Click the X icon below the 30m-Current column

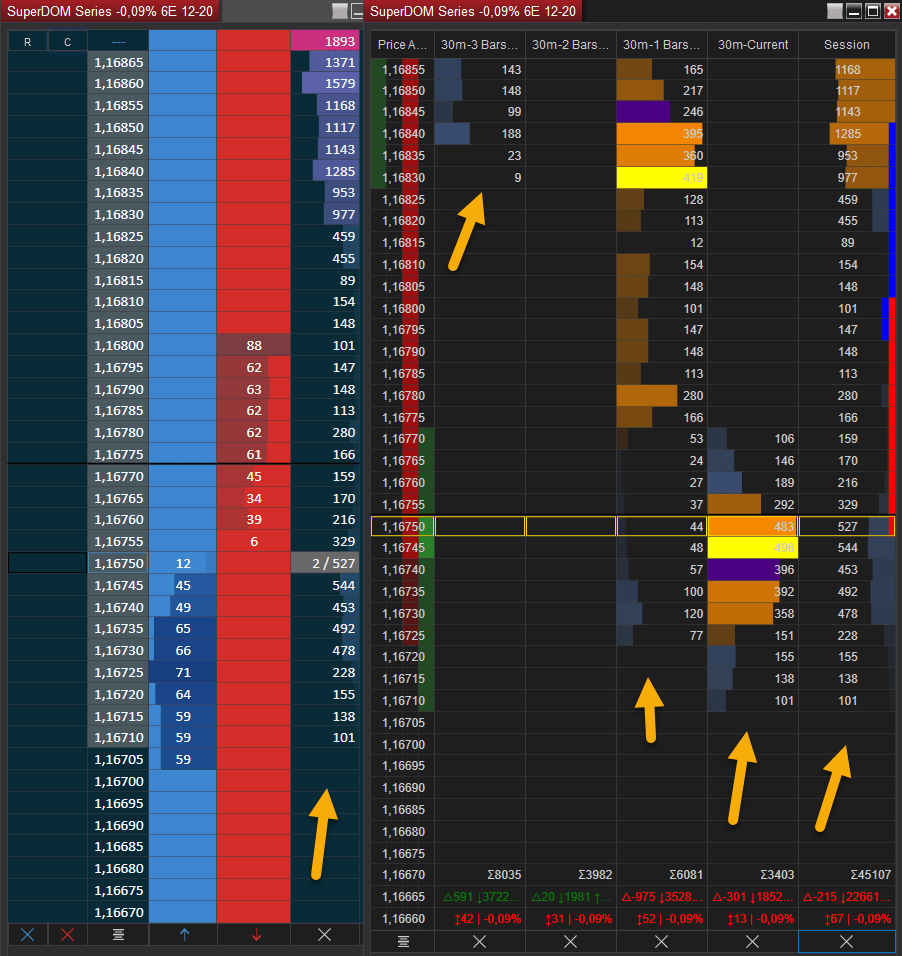click(x=753, y=941)
